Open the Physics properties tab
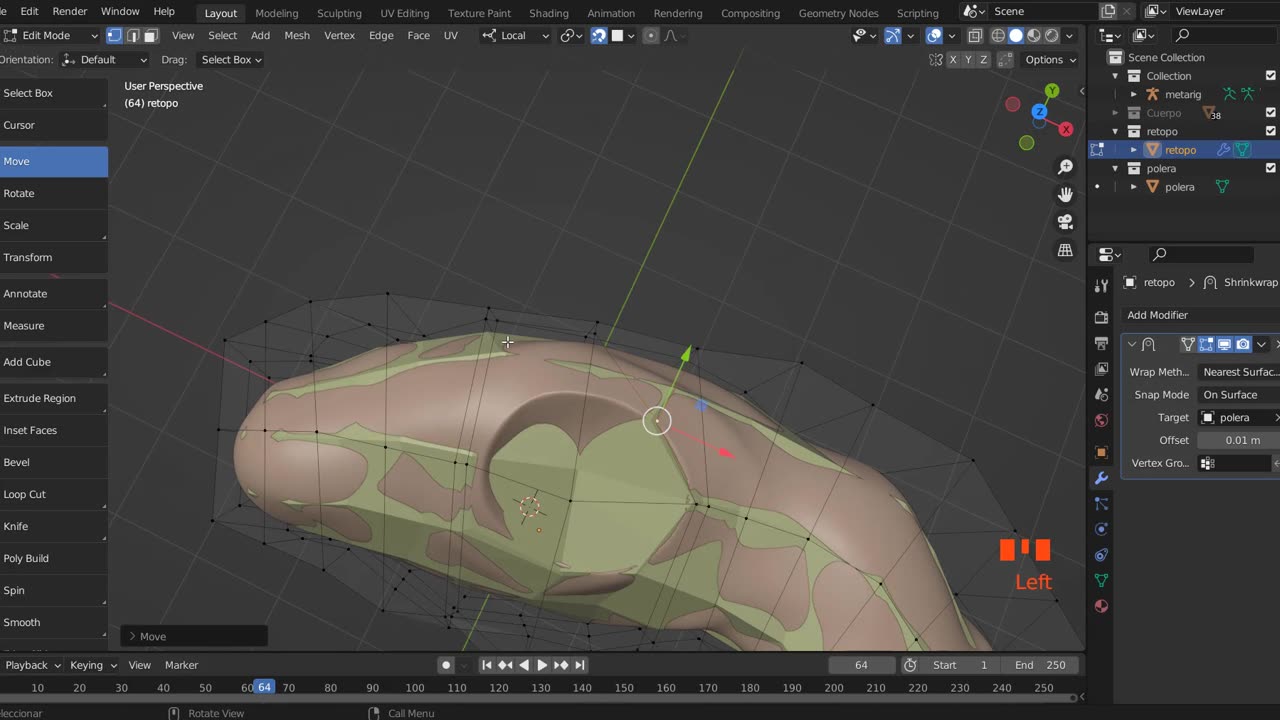This screenshot has width=1280, height=720. tap(1101, 529)
